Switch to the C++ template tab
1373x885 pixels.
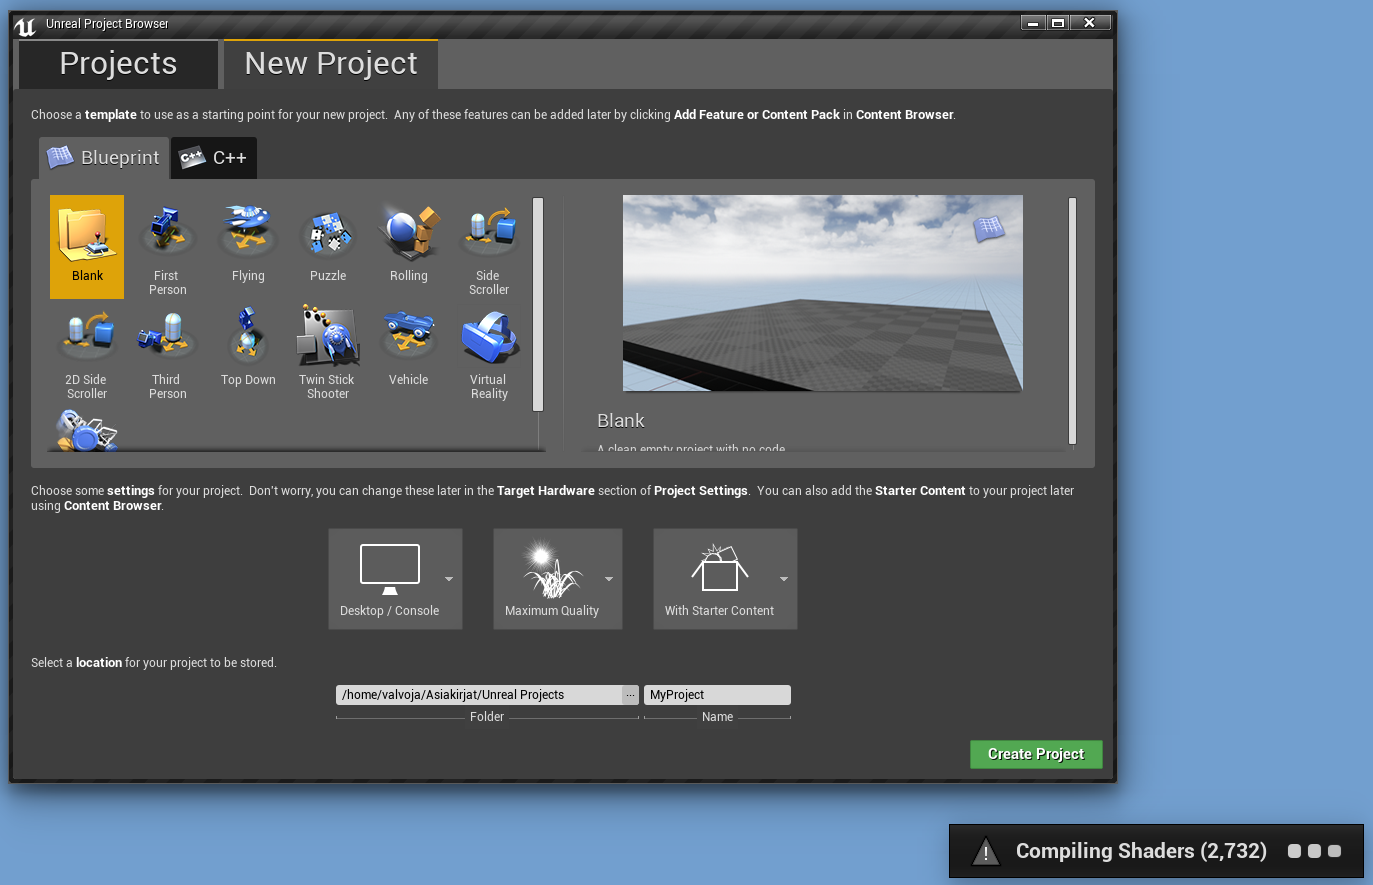click(x=214, y=158)
